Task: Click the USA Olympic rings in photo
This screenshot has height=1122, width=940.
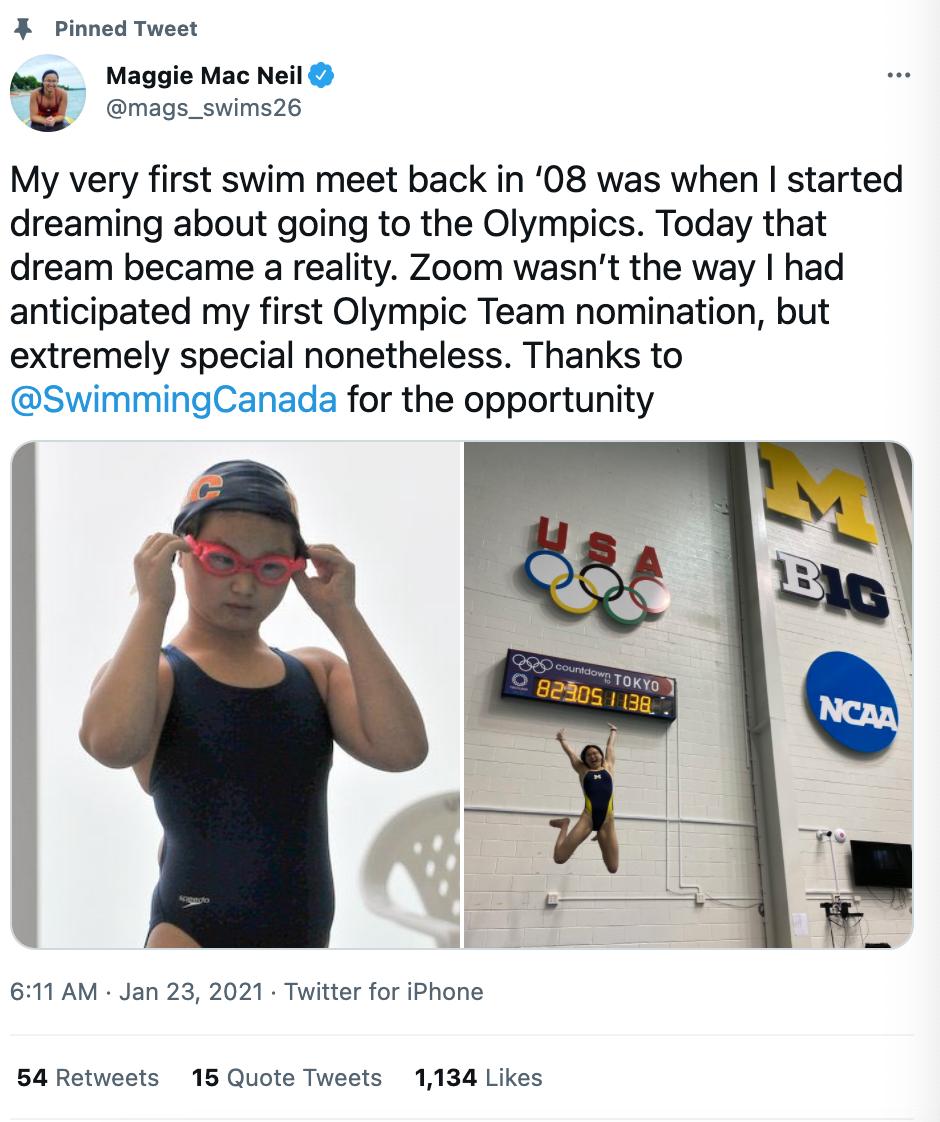Action: click(x=597, y=569)
